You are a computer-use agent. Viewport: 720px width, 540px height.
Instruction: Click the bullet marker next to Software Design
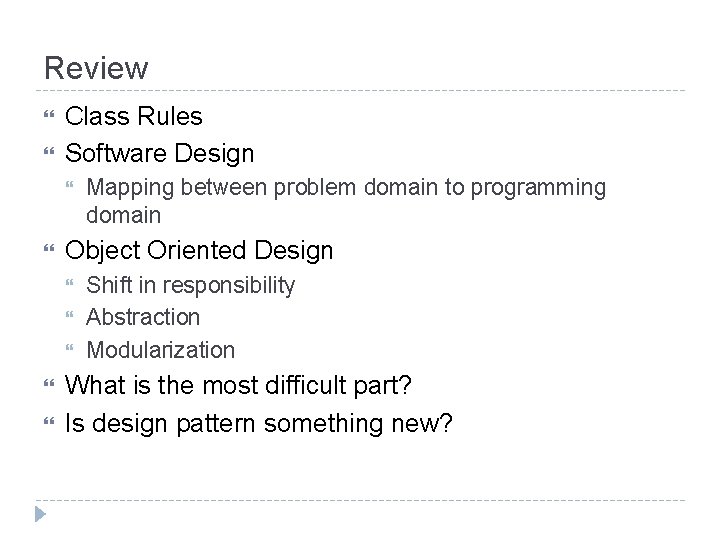click(x=48, y=153)
